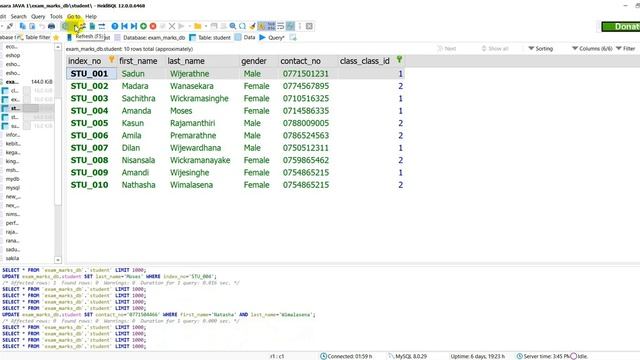Click the blue Help question mark icon
640x360 pixels.
(115, 26)
